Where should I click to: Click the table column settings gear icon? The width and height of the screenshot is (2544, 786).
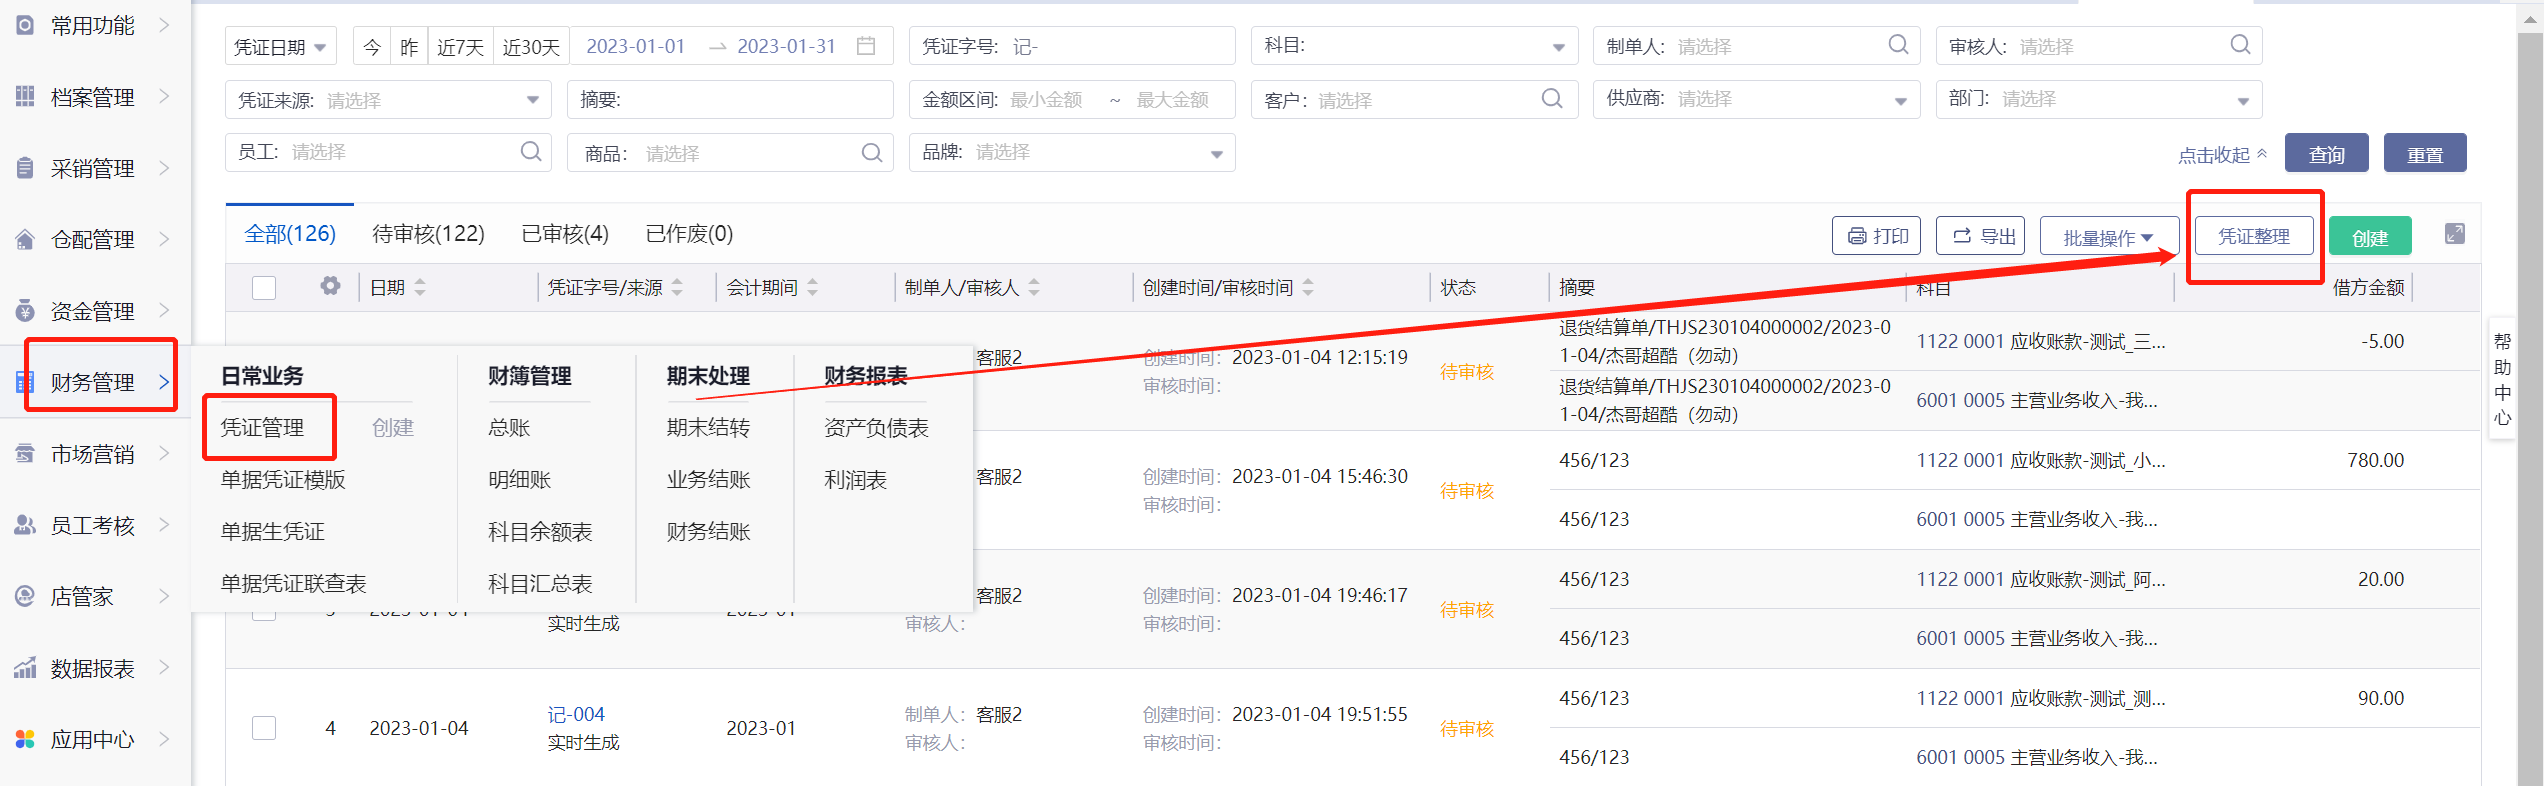[330, 287]
